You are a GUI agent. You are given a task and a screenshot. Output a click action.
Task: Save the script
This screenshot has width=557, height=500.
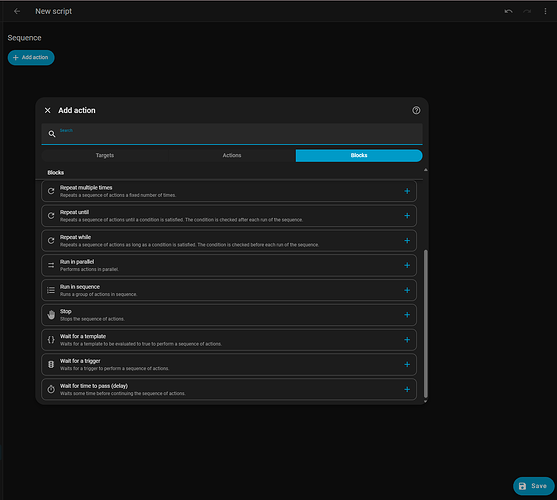pyautogui.click(x=533, y=486)
